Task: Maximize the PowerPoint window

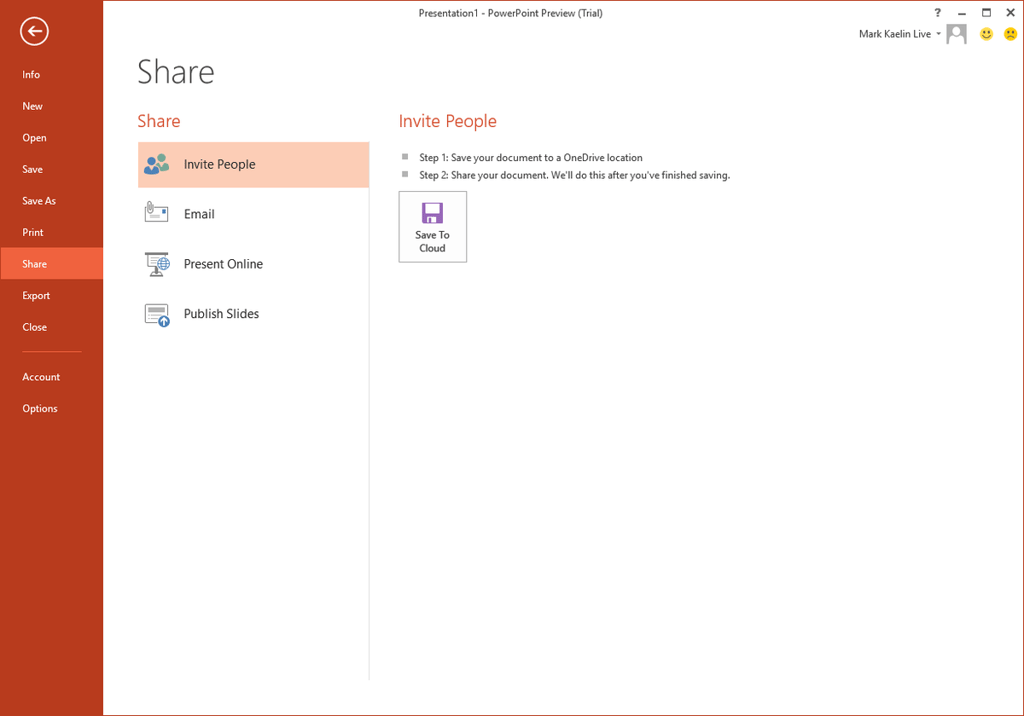Action: [986, 12]
